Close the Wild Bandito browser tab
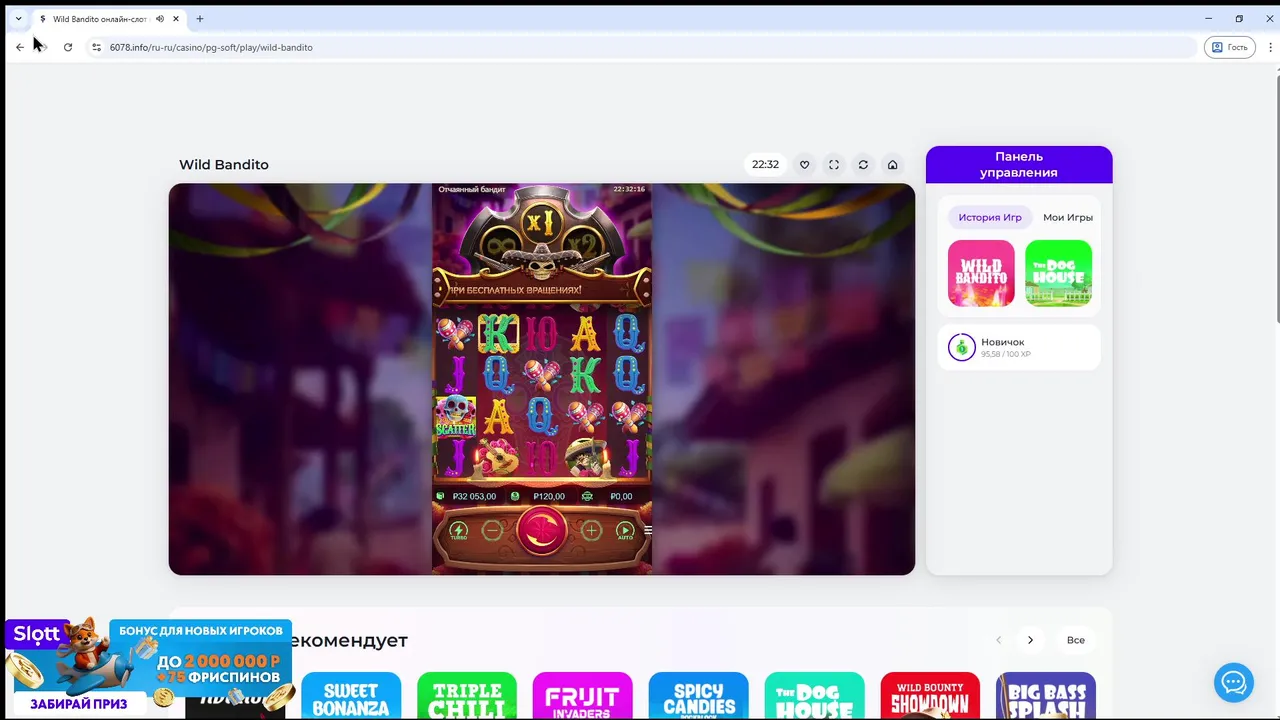The height and width of the screenshot is (720, 1280). coord(177,19)
